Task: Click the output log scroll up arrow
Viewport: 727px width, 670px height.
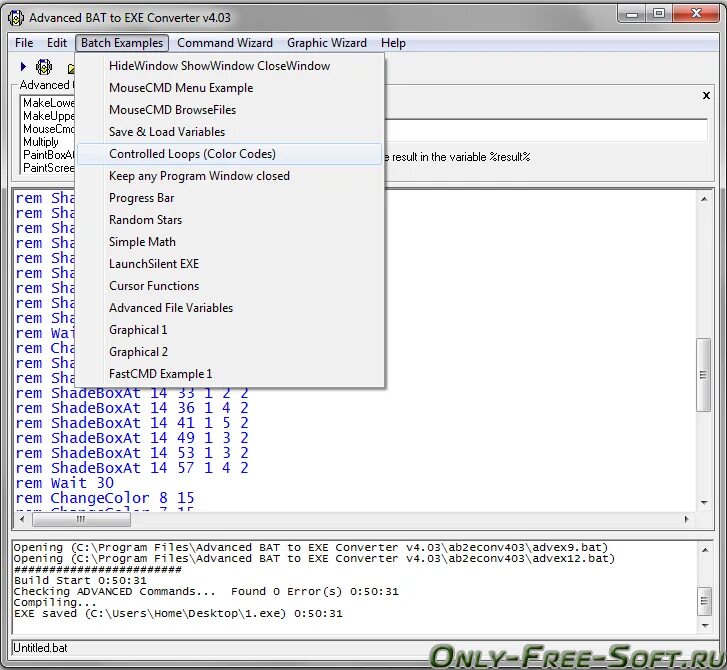Action: pyautogui.click(x=704, y=550)
